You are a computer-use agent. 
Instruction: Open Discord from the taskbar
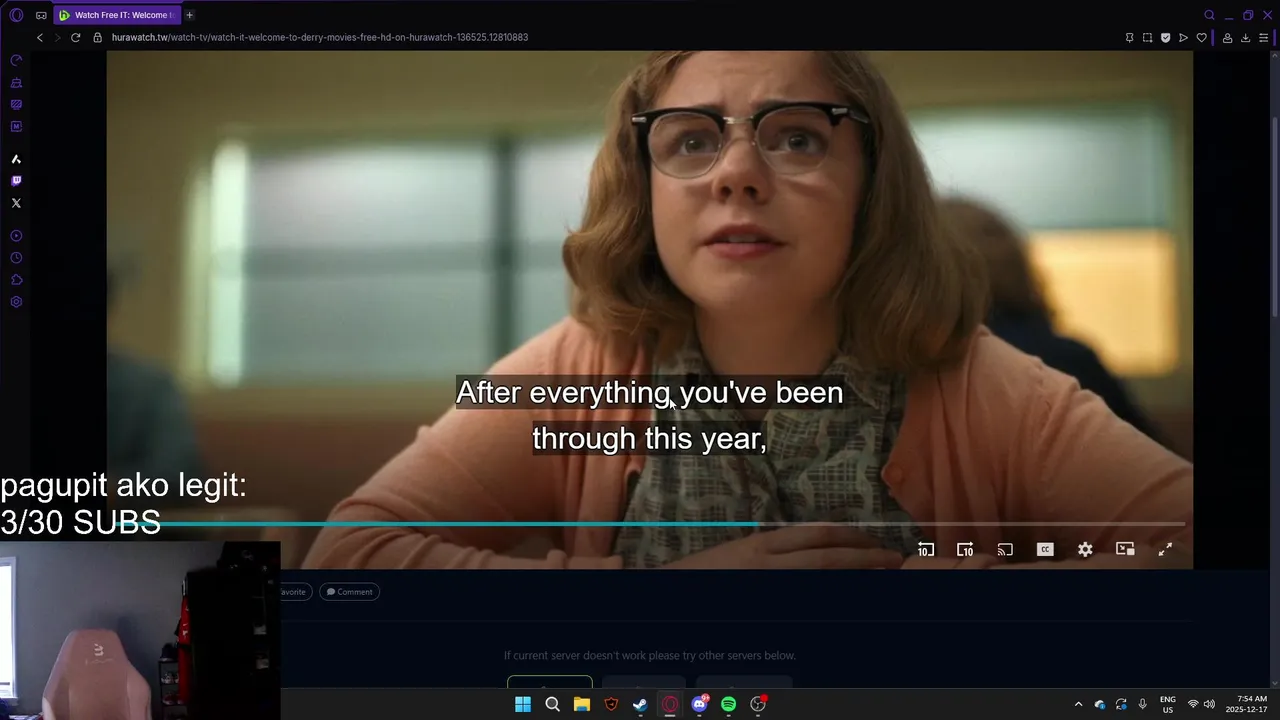699,704
